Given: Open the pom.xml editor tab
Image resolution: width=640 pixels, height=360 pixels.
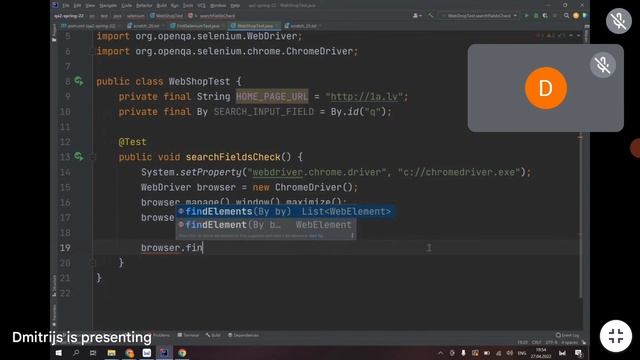Looking at the screenshot, I should [x=91, y=26].
